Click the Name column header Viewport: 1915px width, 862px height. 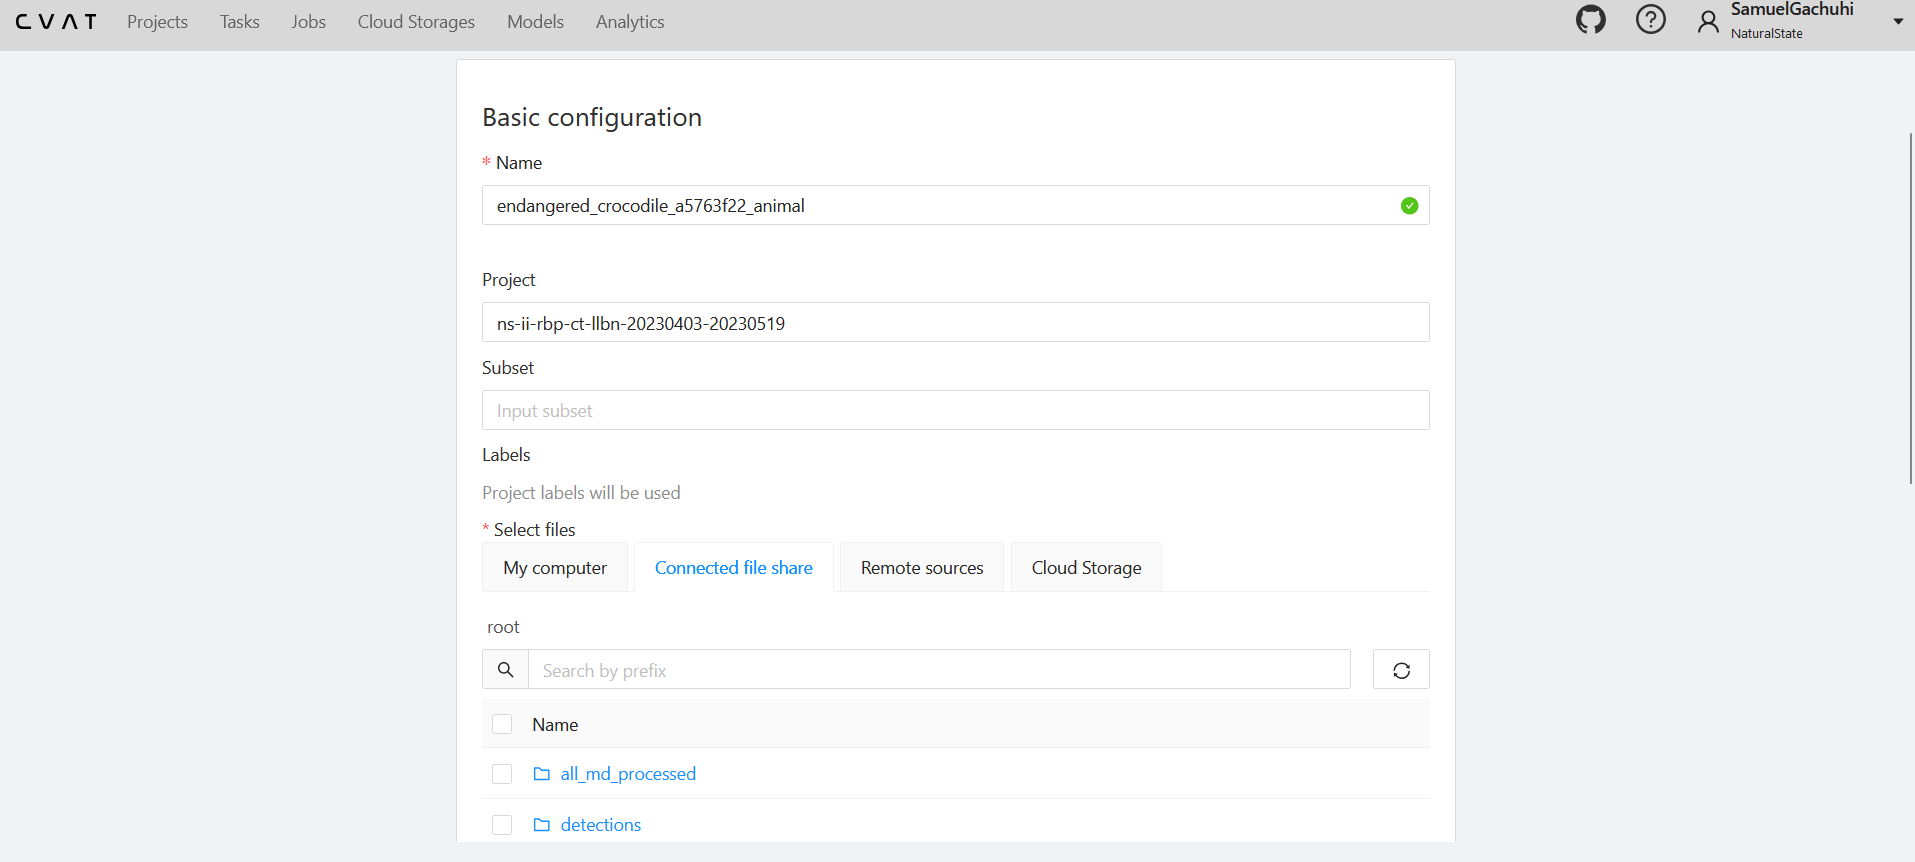click(x=555, y=725)
